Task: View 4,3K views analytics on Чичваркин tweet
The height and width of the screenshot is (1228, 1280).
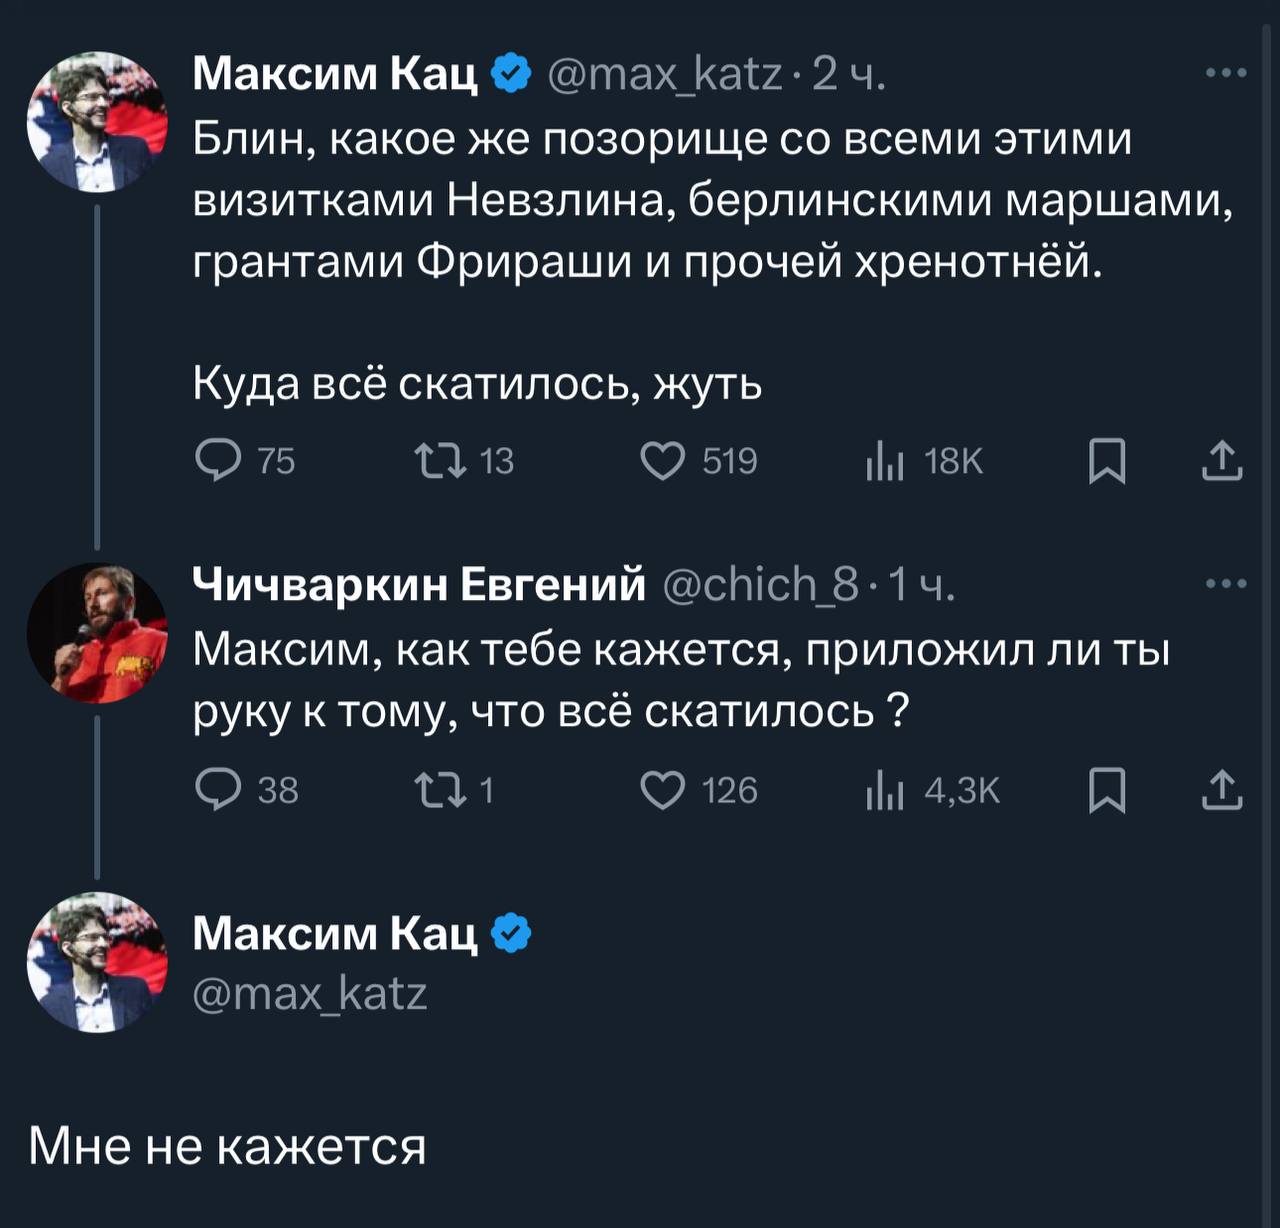Action: pos(933,790)
